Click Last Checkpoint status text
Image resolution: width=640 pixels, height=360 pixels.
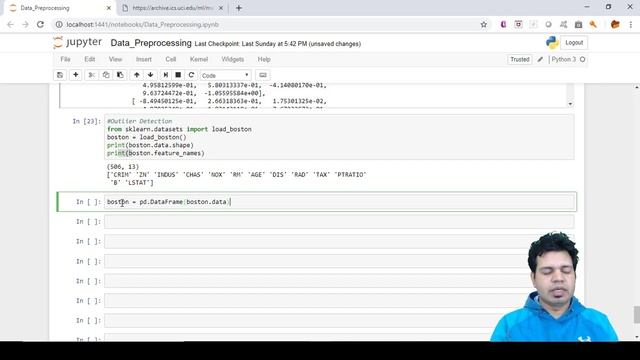click(278, 44)
